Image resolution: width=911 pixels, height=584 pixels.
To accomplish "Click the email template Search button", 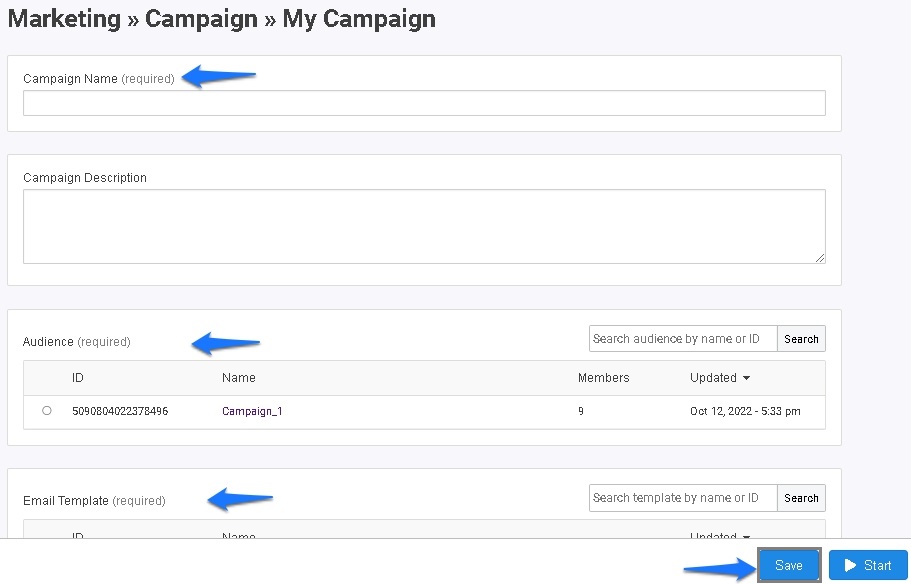I will pyautogui.click(x=801, y=498).
